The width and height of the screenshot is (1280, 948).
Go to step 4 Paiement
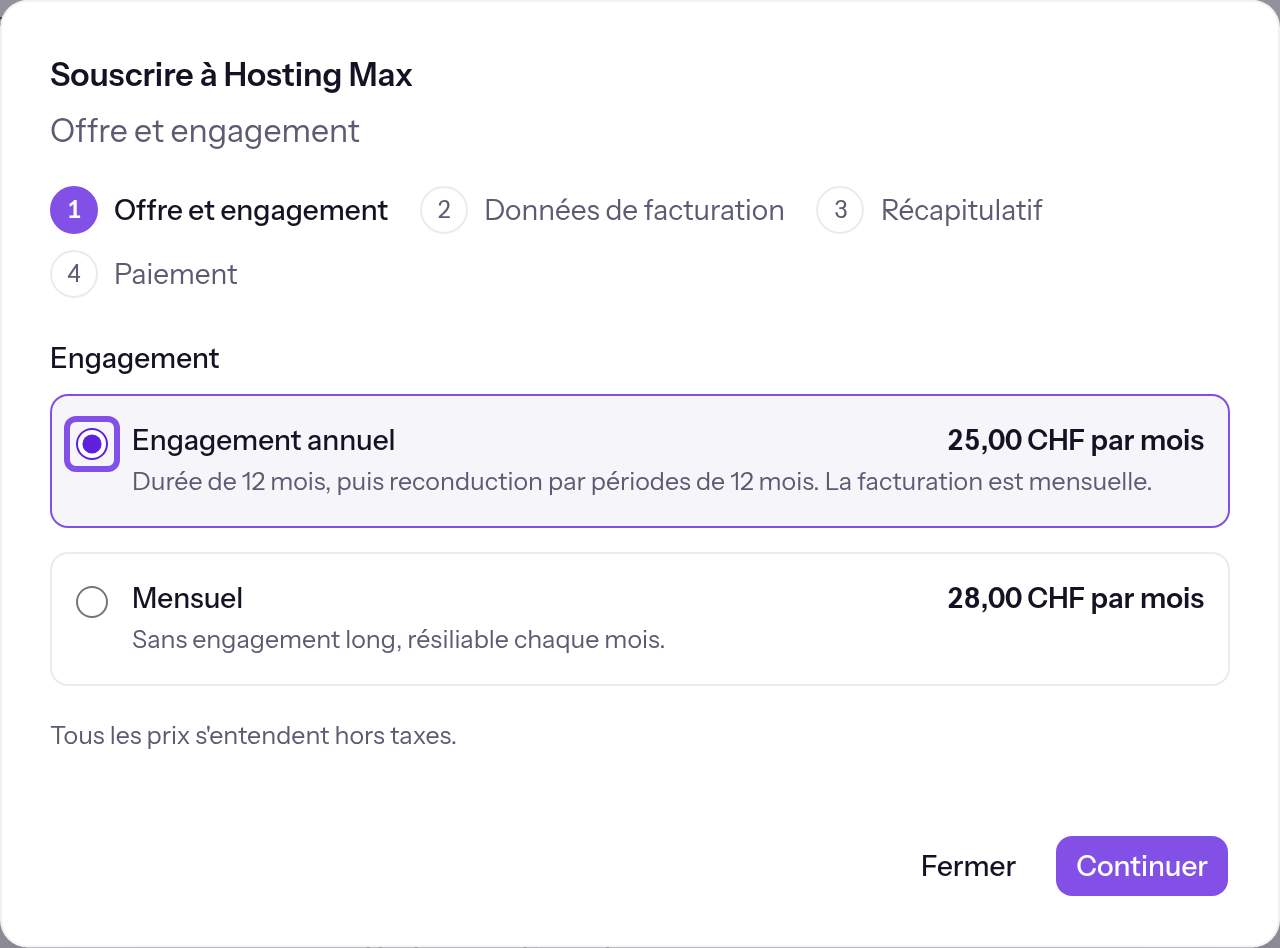click(144, 274)
